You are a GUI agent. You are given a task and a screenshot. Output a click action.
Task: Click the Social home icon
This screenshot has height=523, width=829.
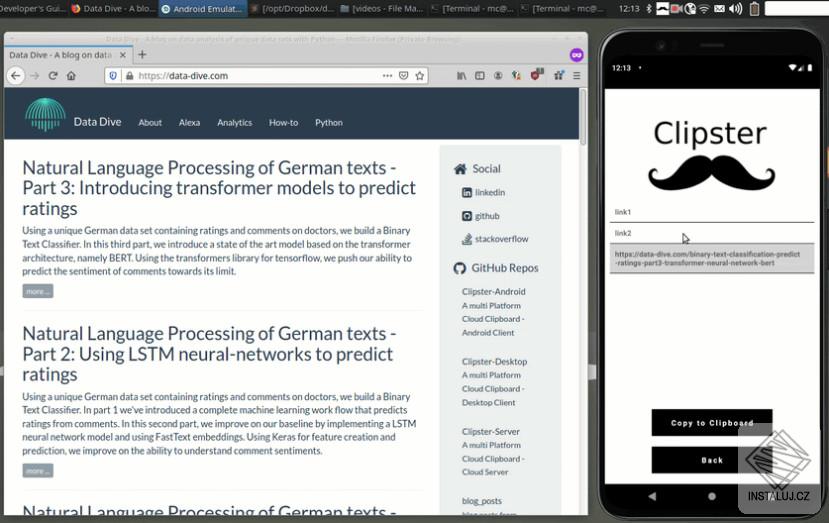tap(460, 169)
